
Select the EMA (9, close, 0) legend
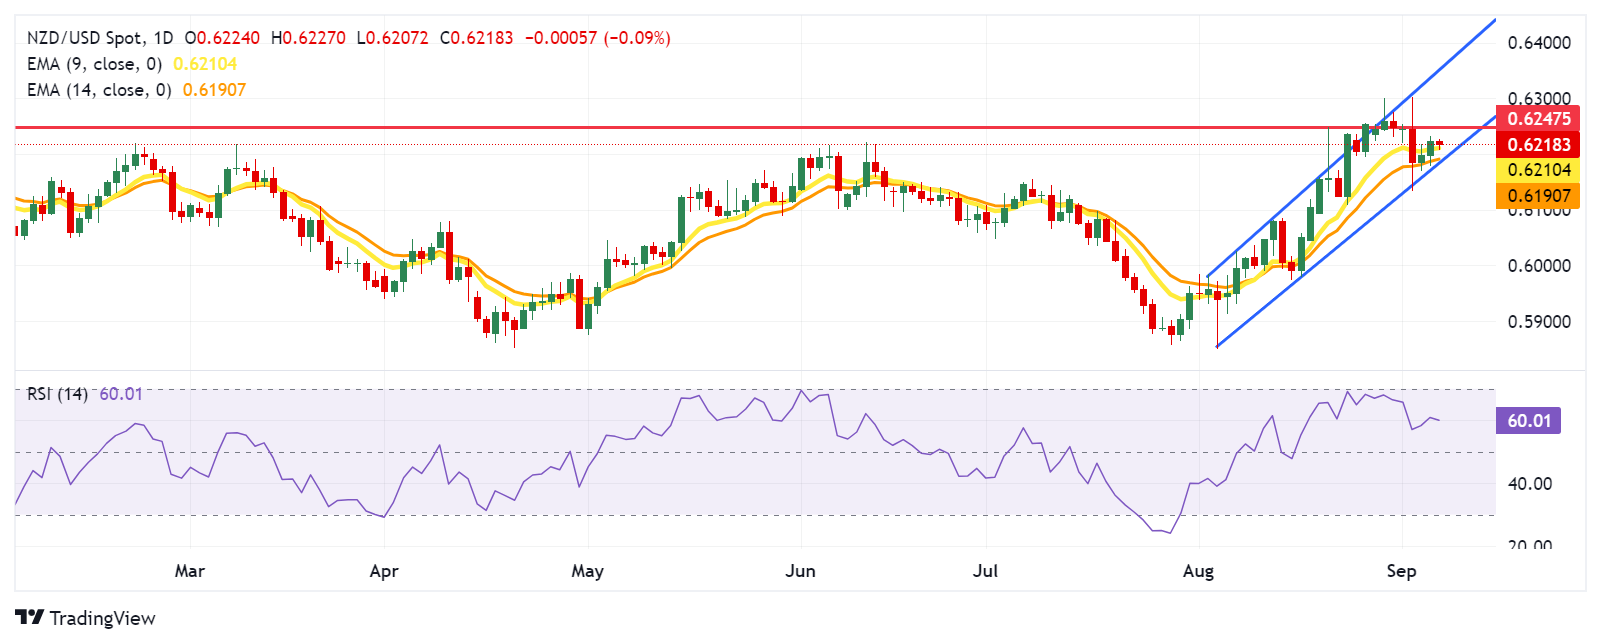[x=94, y=64]
